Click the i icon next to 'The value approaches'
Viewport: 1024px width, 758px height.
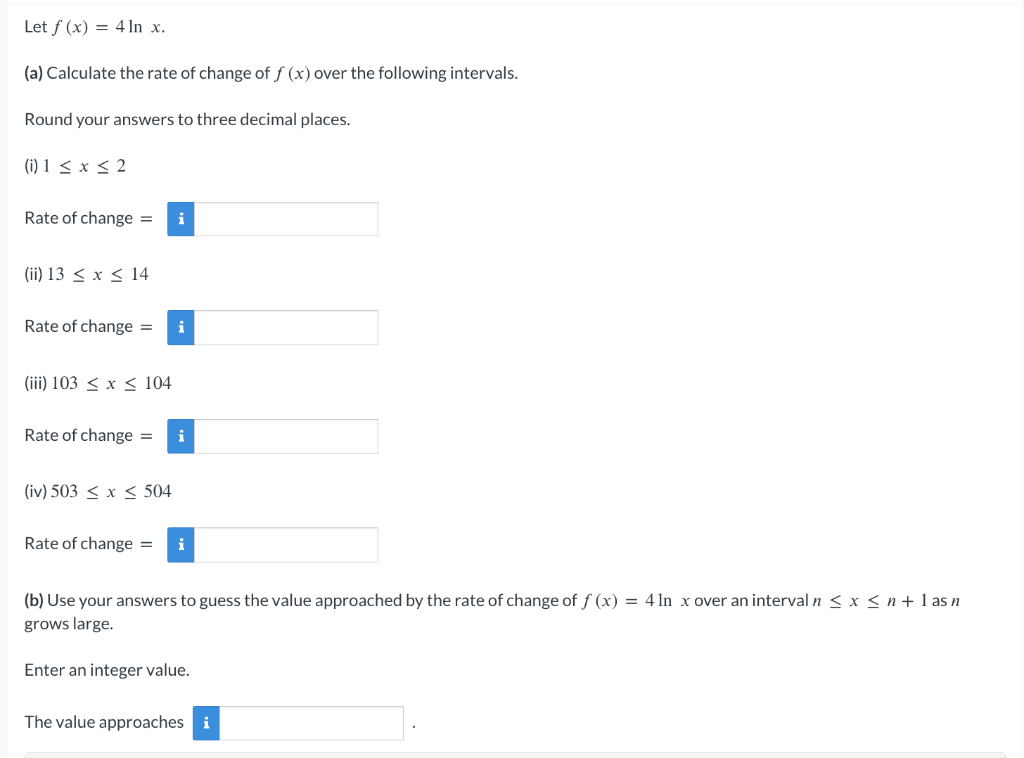pos(205,723)
